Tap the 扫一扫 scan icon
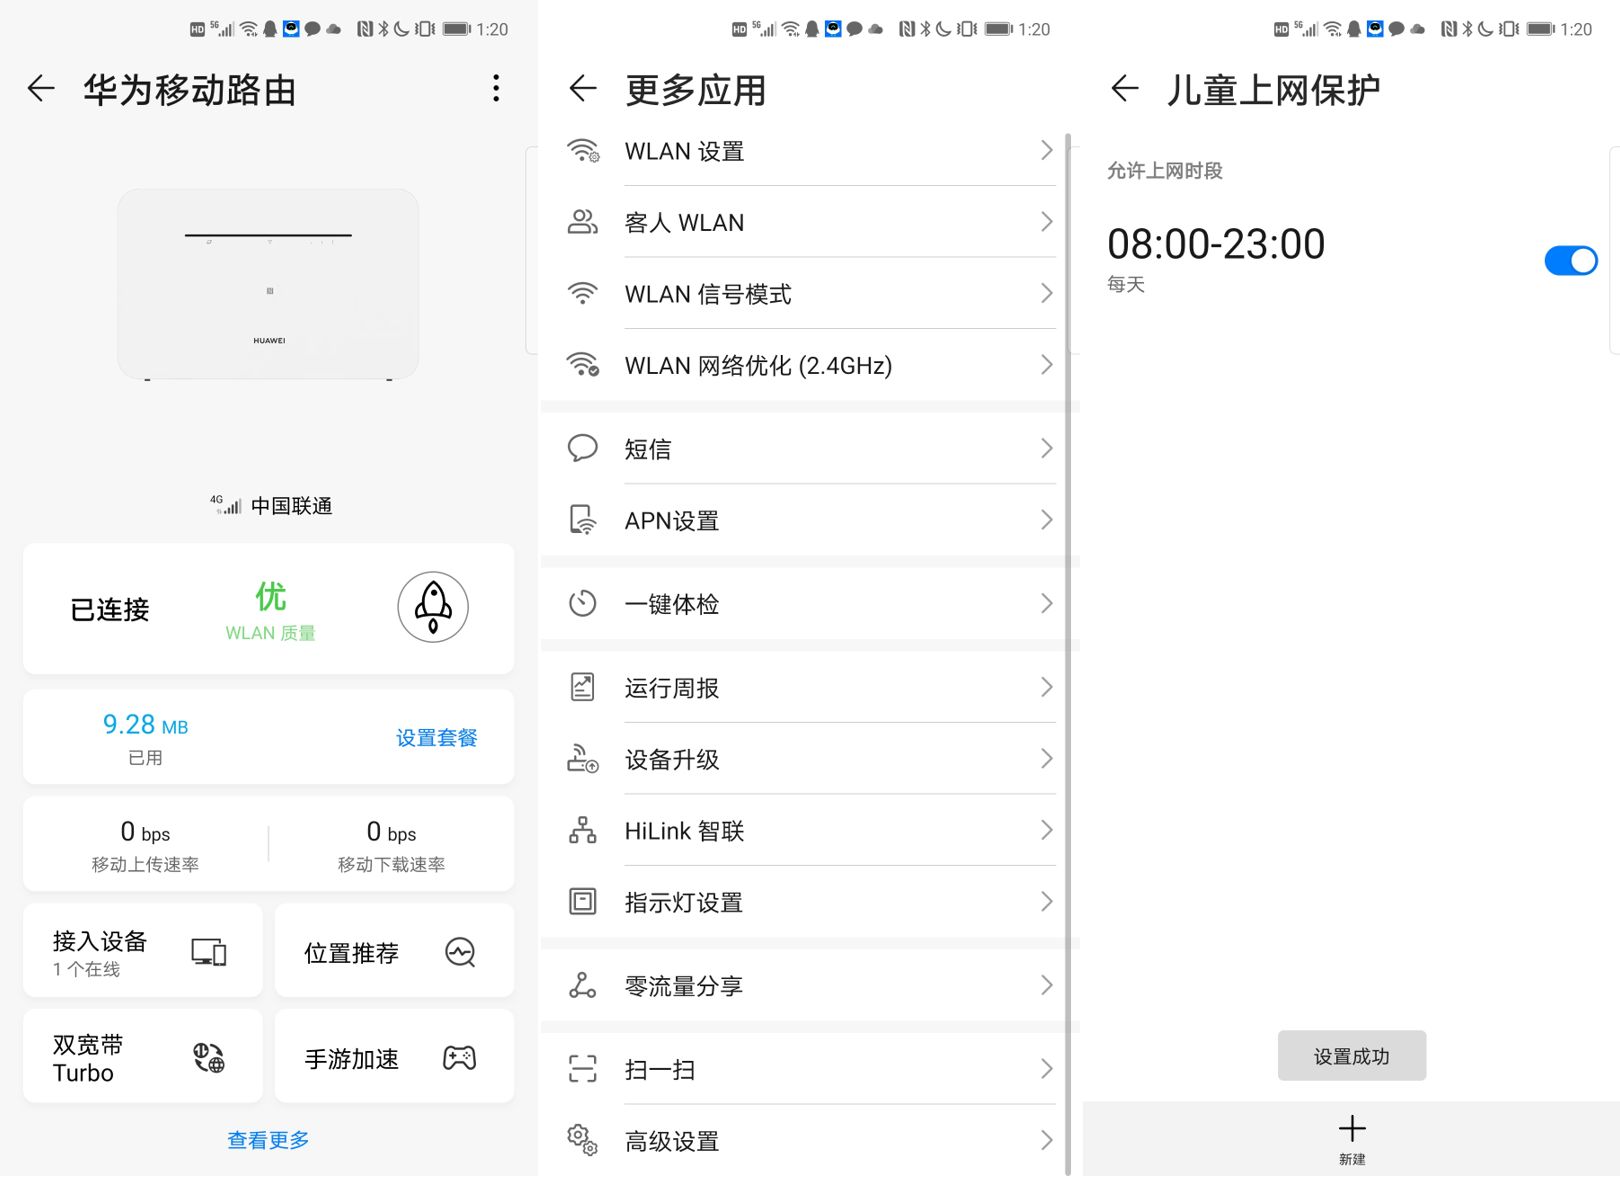Screen dimensions: 1620x1178 point(583,1069)
